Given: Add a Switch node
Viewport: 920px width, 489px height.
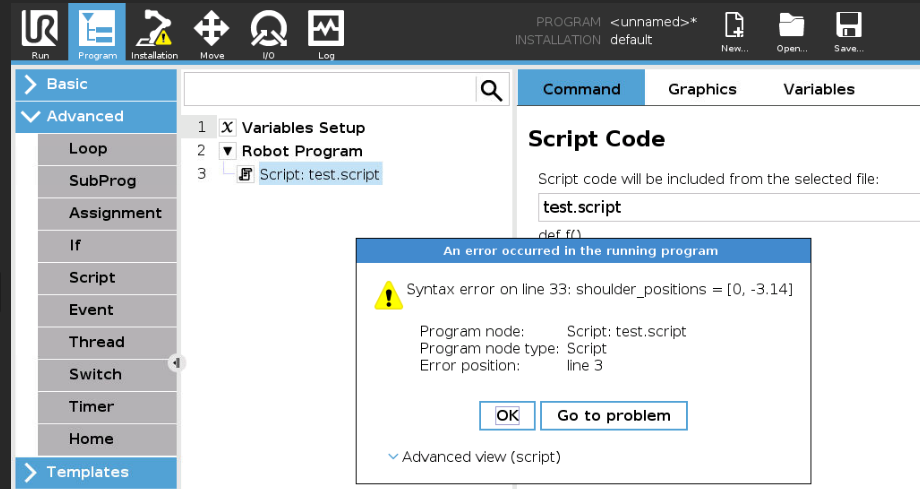Looking at the screenshot, I should click(x=107, y=375).
